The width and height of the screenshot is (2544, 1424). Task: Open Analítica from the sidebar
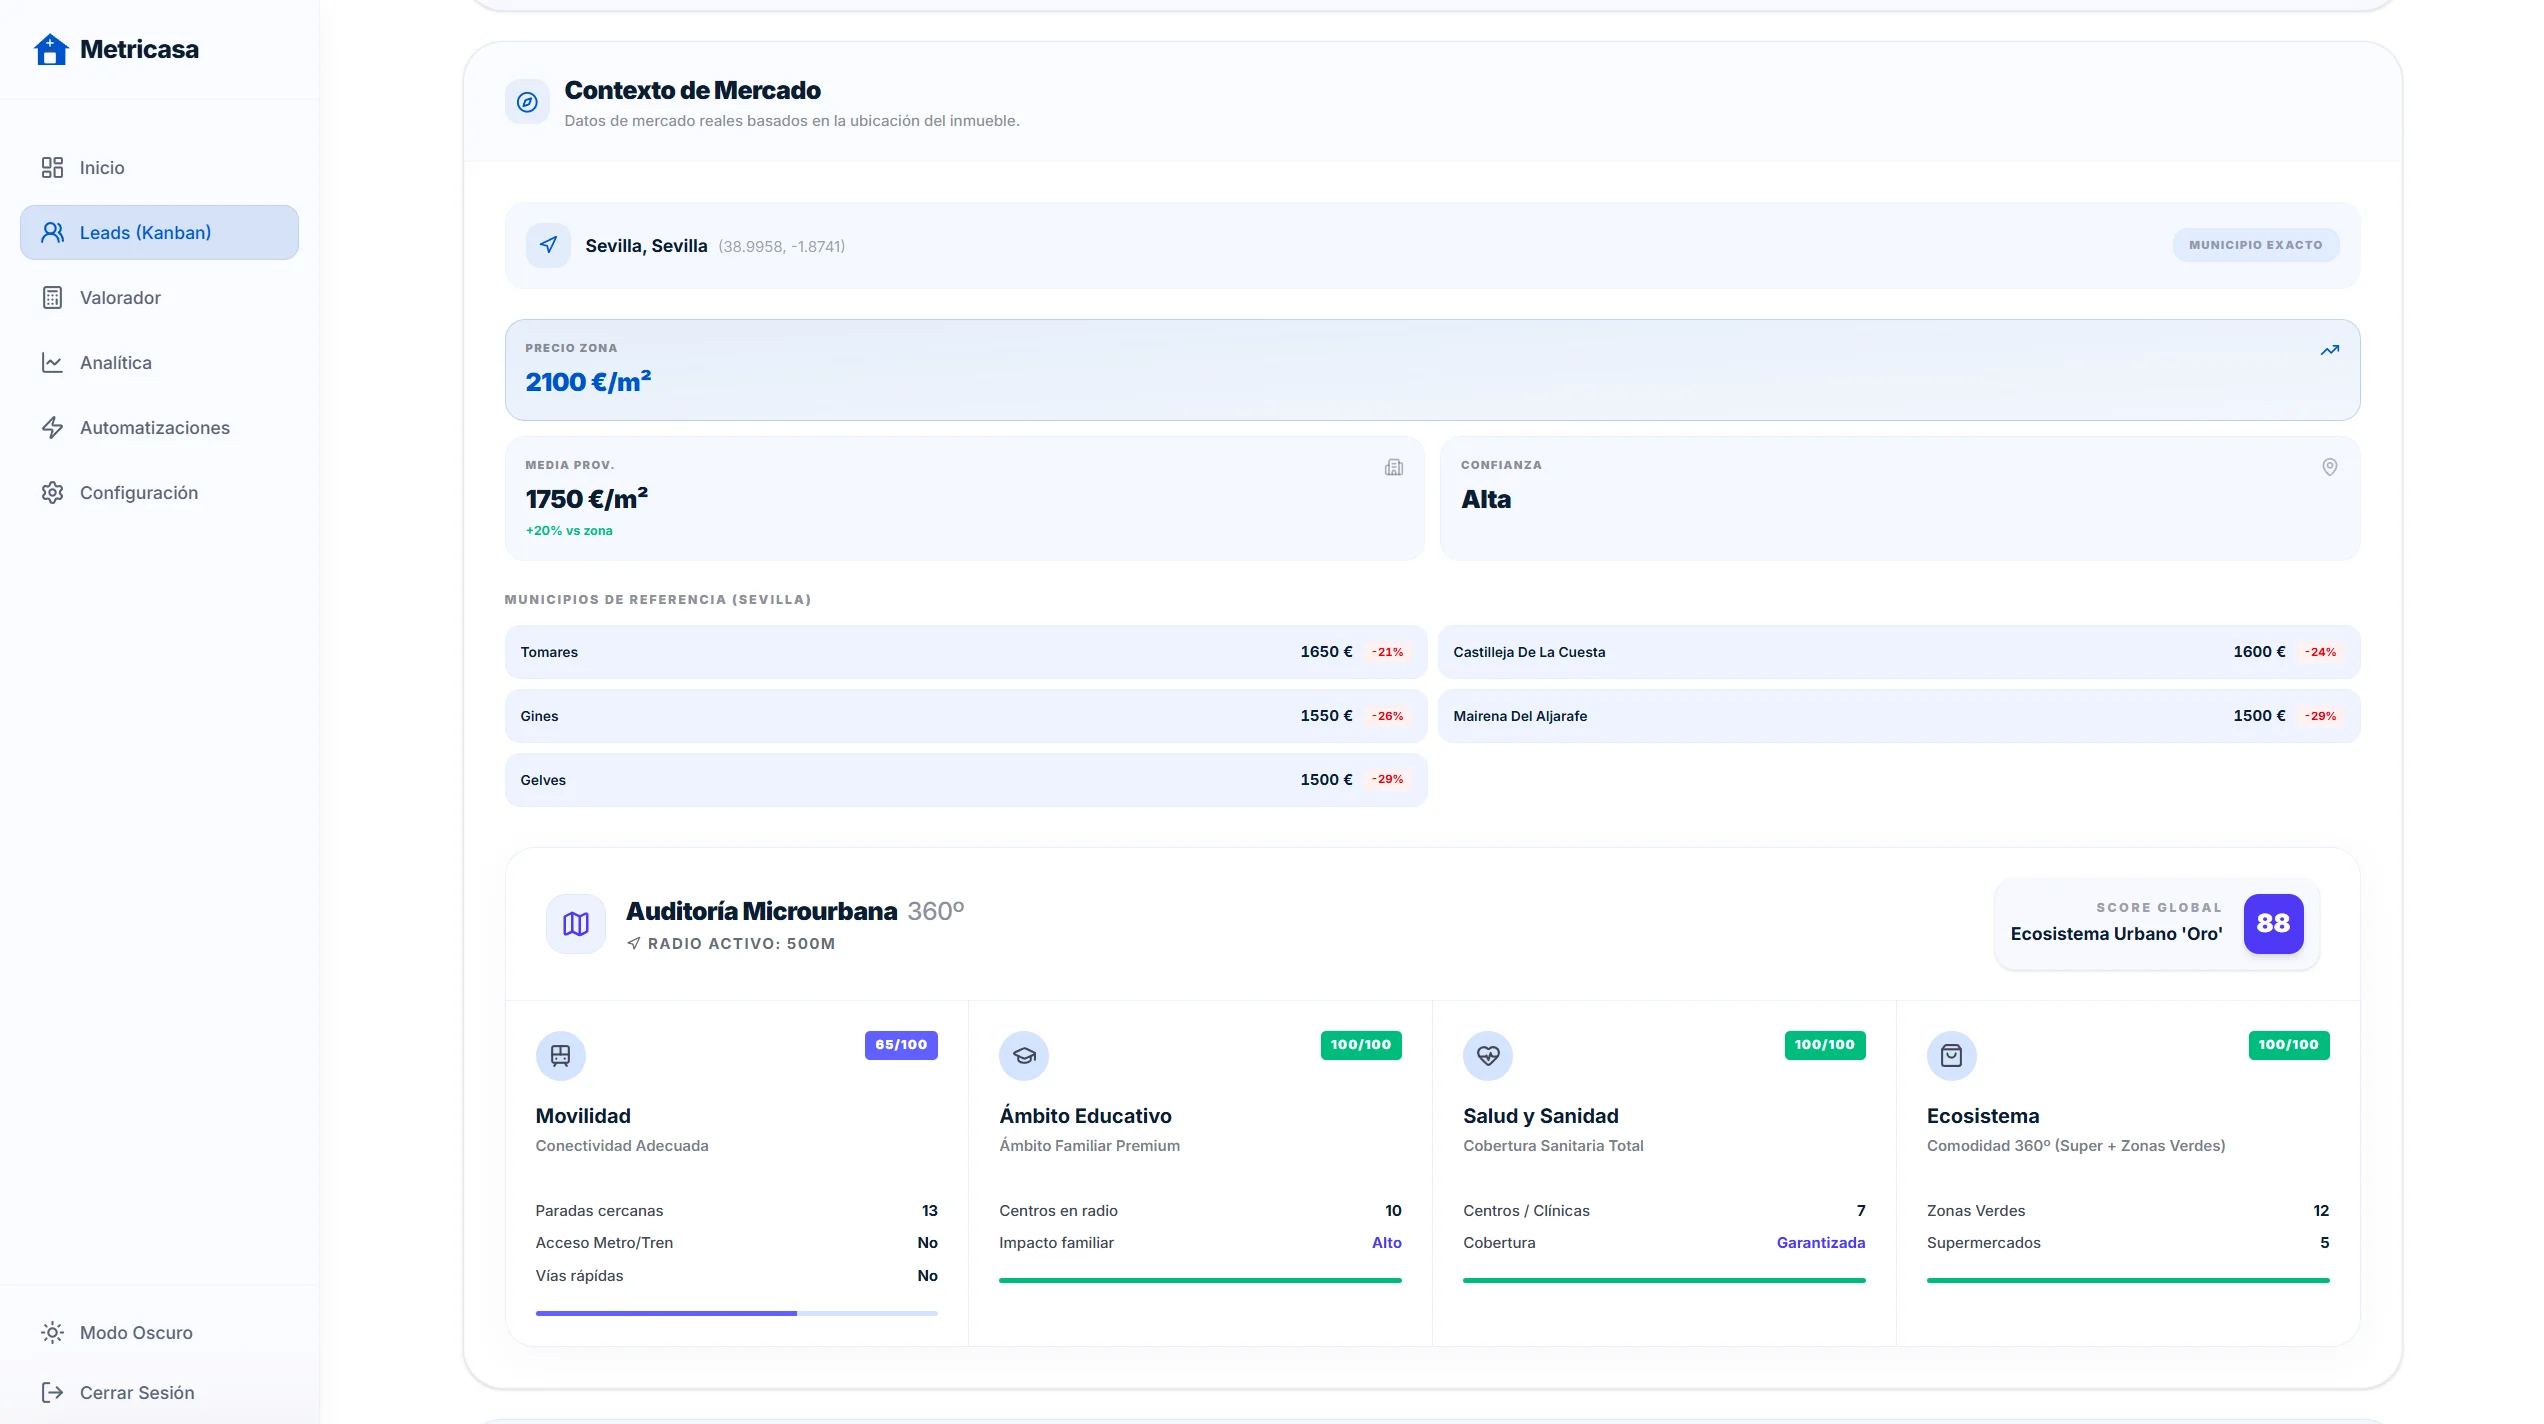pos(116,362)
